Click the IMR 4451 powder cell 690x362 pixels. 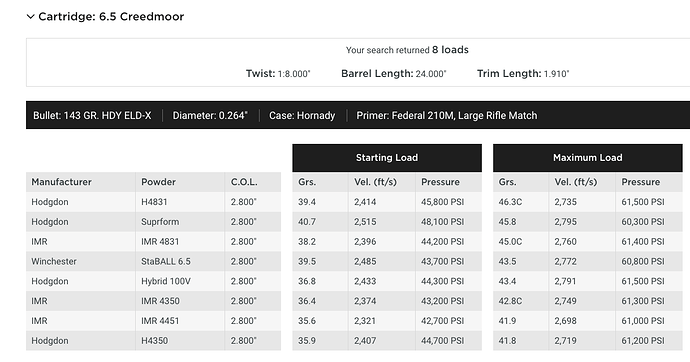coord(180,321)
